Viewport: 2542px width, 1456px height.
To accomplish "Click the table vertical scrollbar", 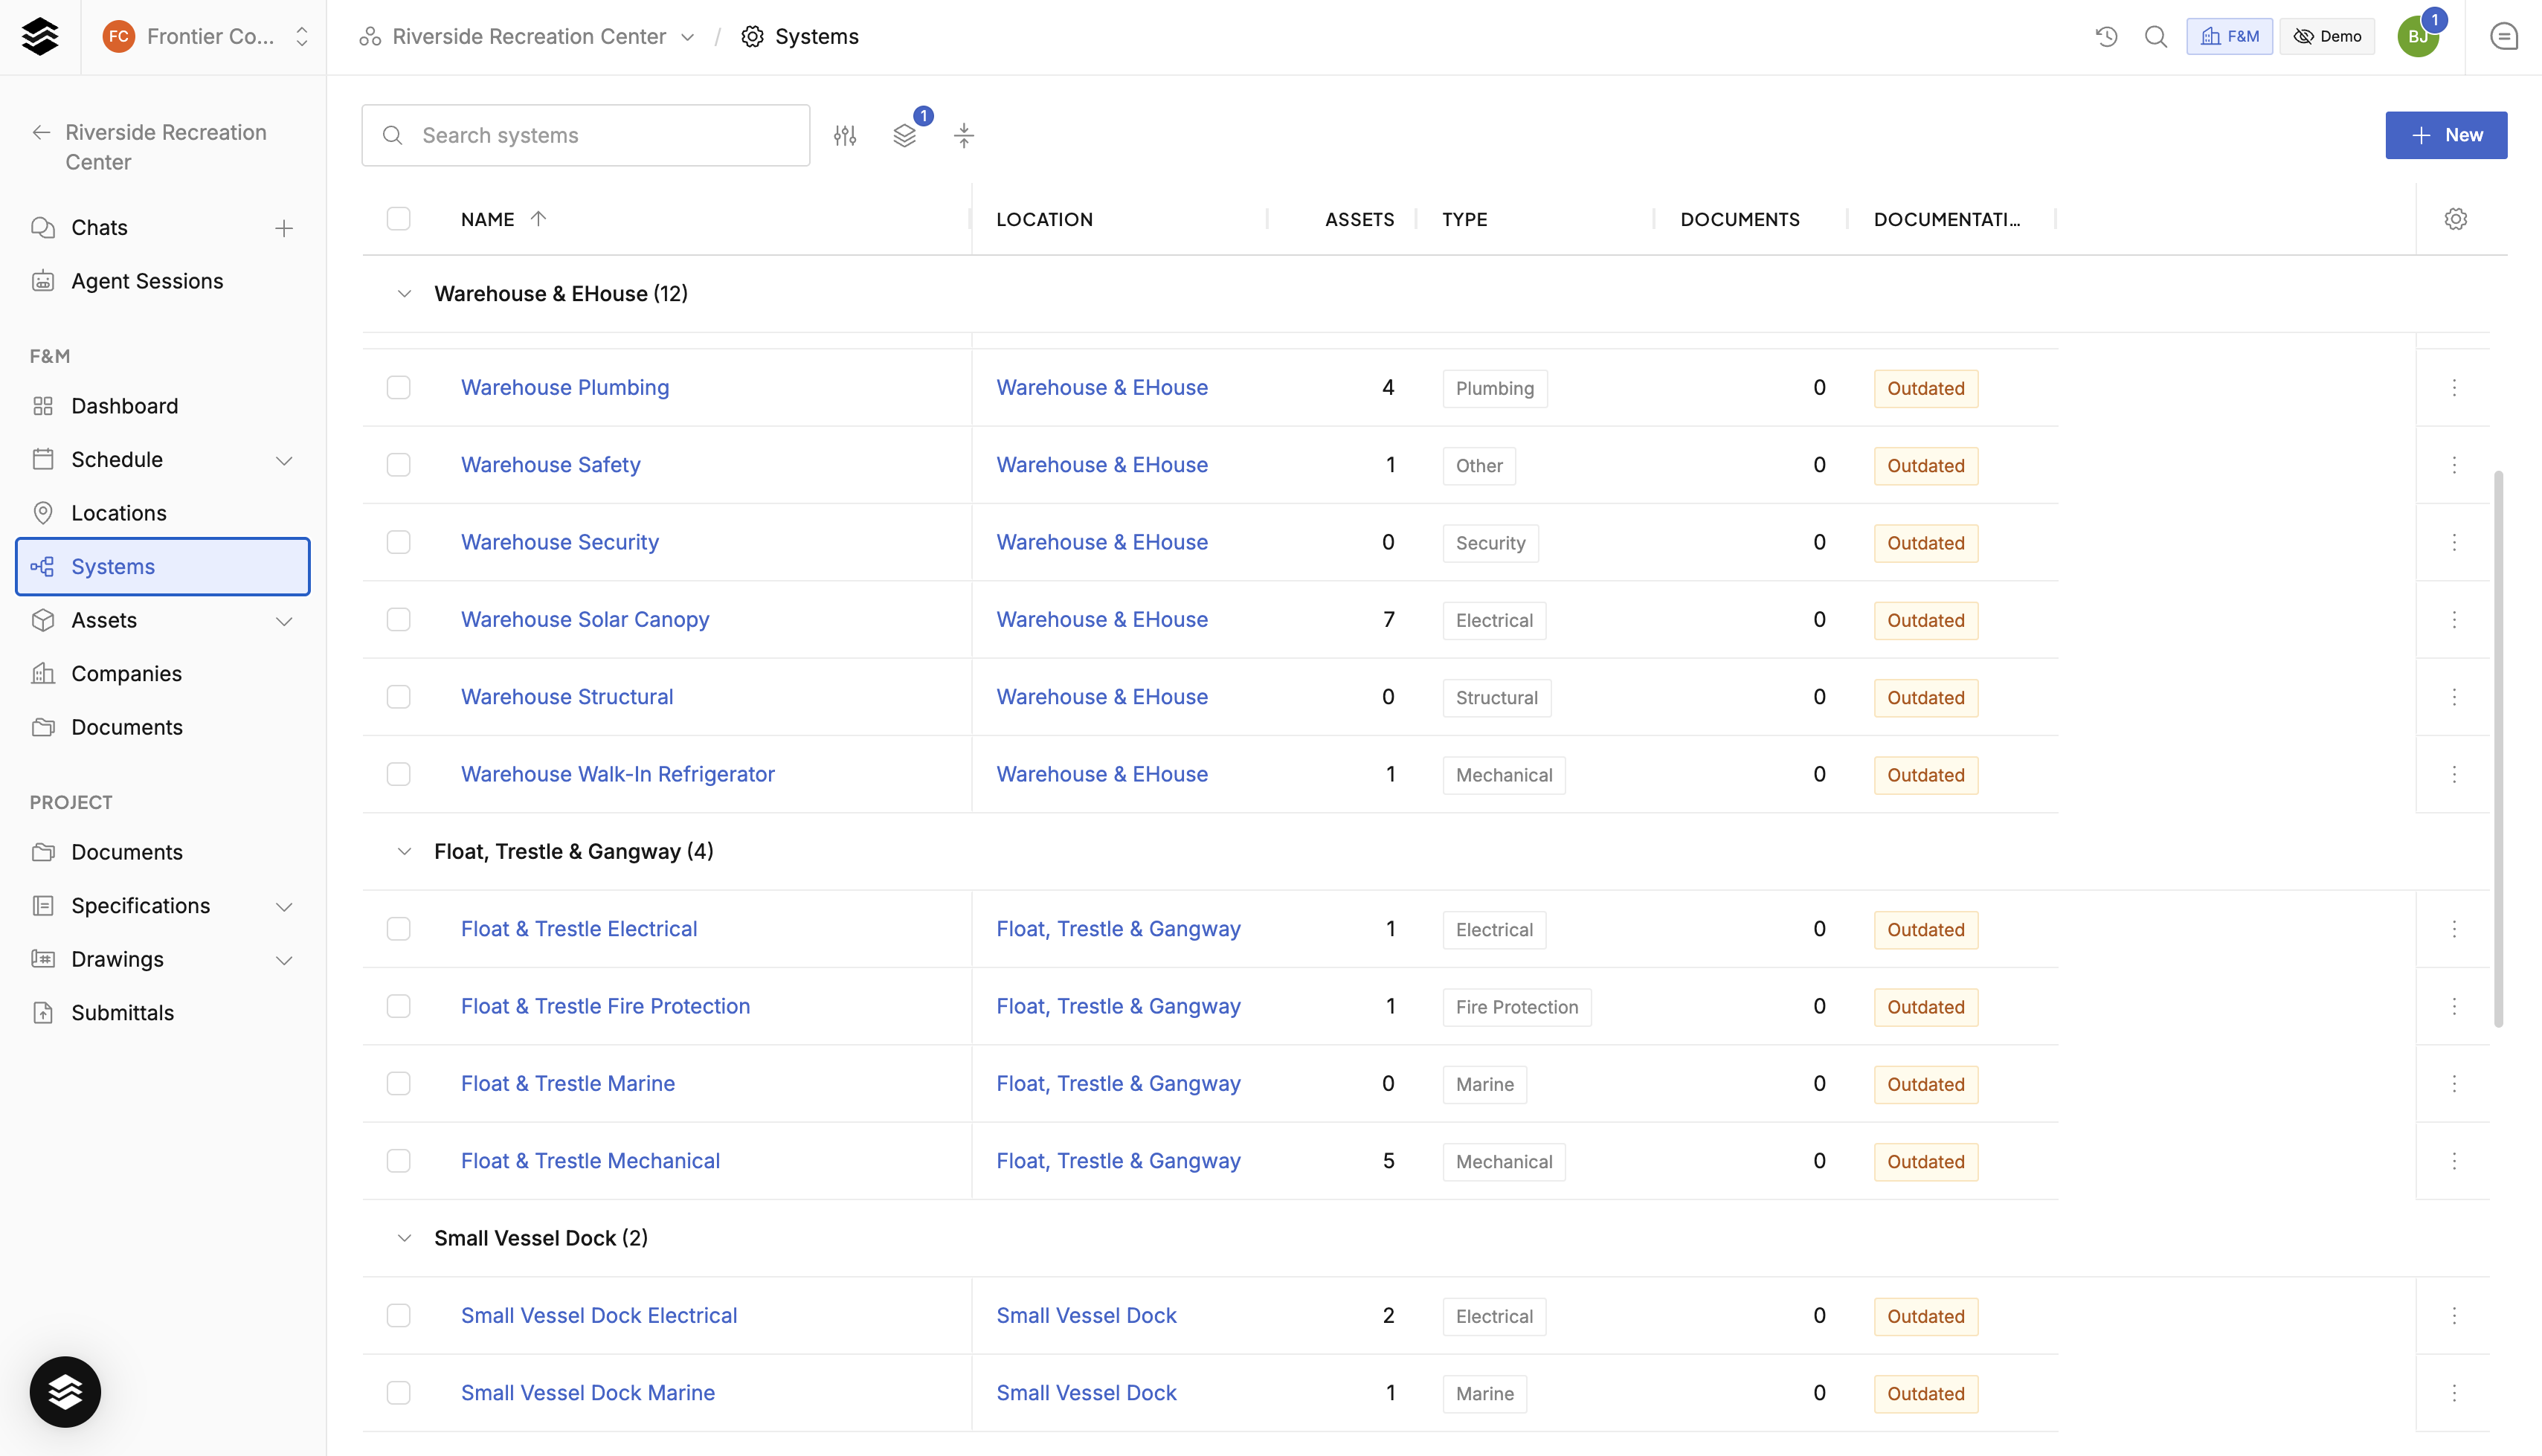I will [x=2499, y=750].
